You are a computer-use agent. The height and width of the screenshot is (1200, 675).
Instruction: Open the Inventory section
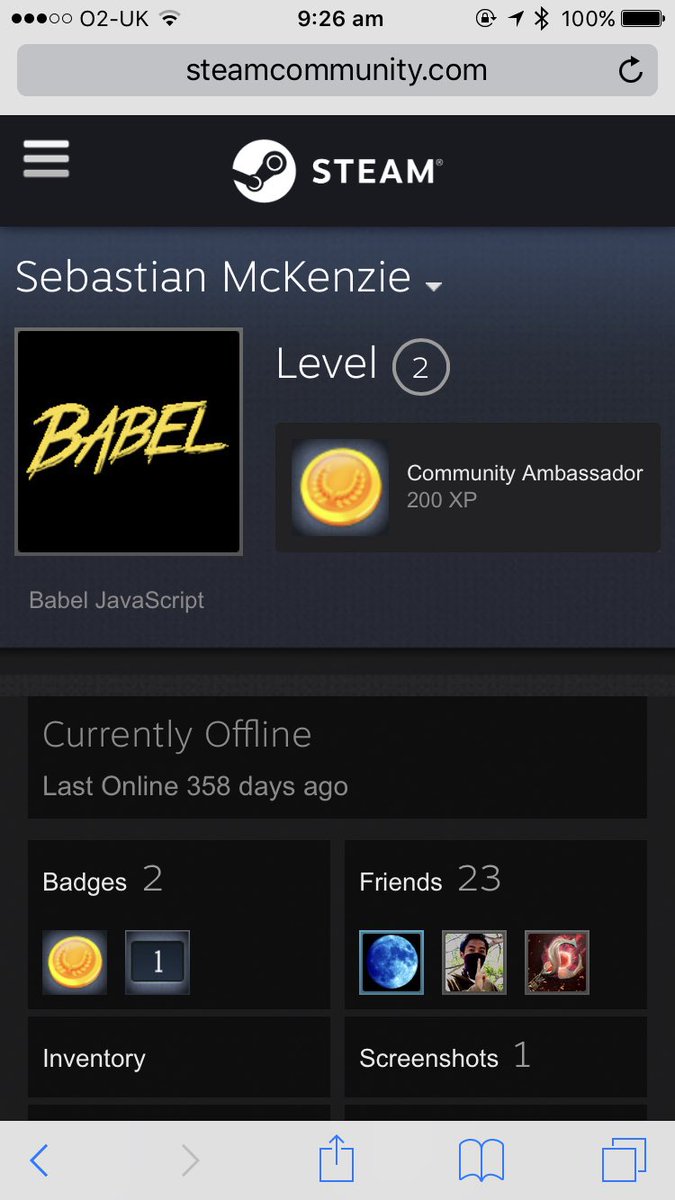coord(179,1058)
